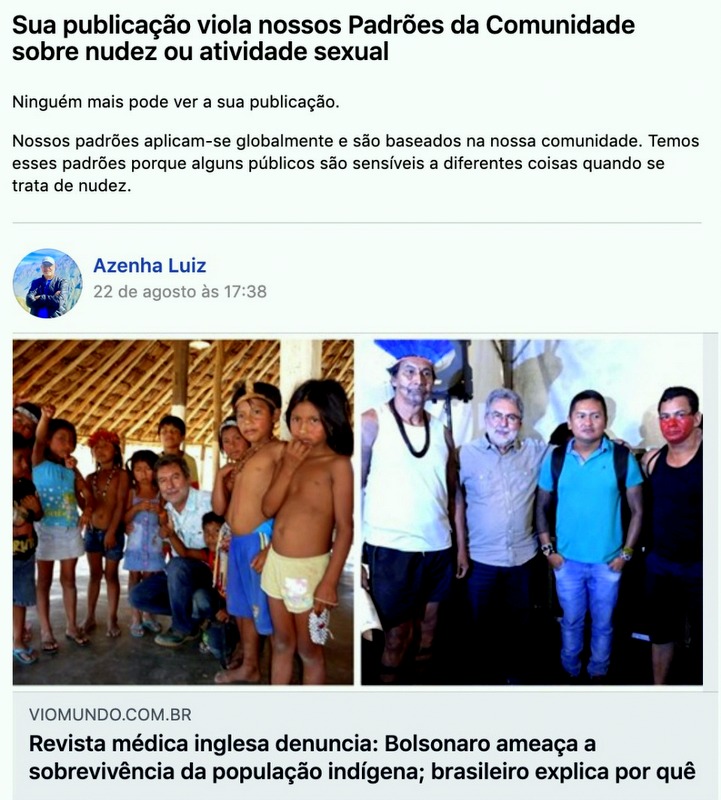Click the Azenha Luiz profile avatar
The width and height of the screenshot is (721, 800).
47,283
